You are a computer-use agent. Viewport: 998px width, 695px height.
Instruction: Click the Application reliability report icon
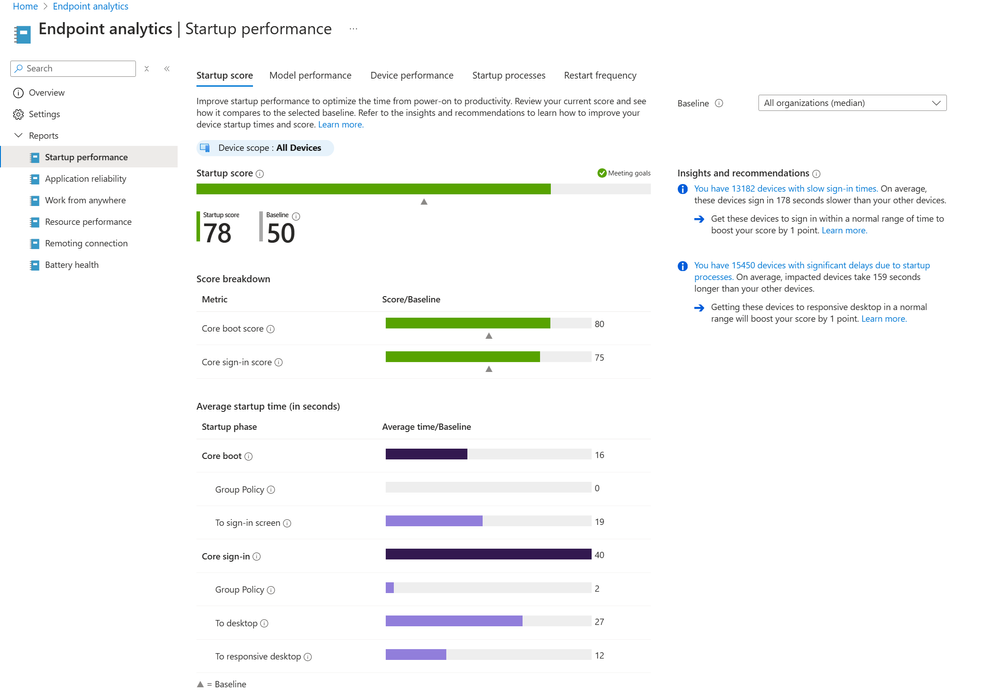pos(35,179)
